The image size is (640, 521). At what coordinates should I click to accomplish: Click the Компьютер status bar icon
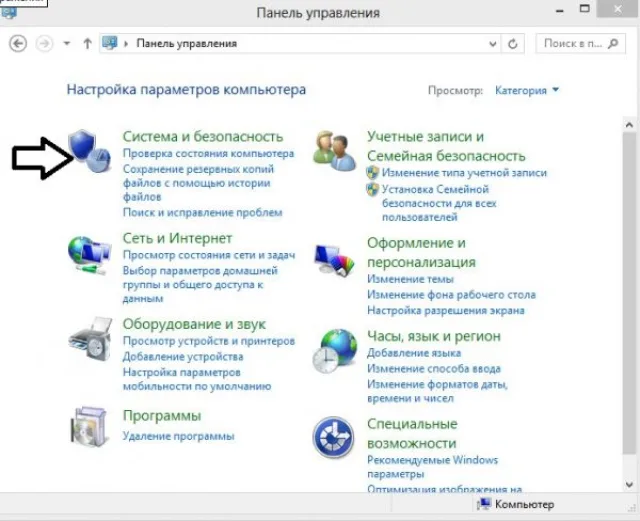(484, 504)
